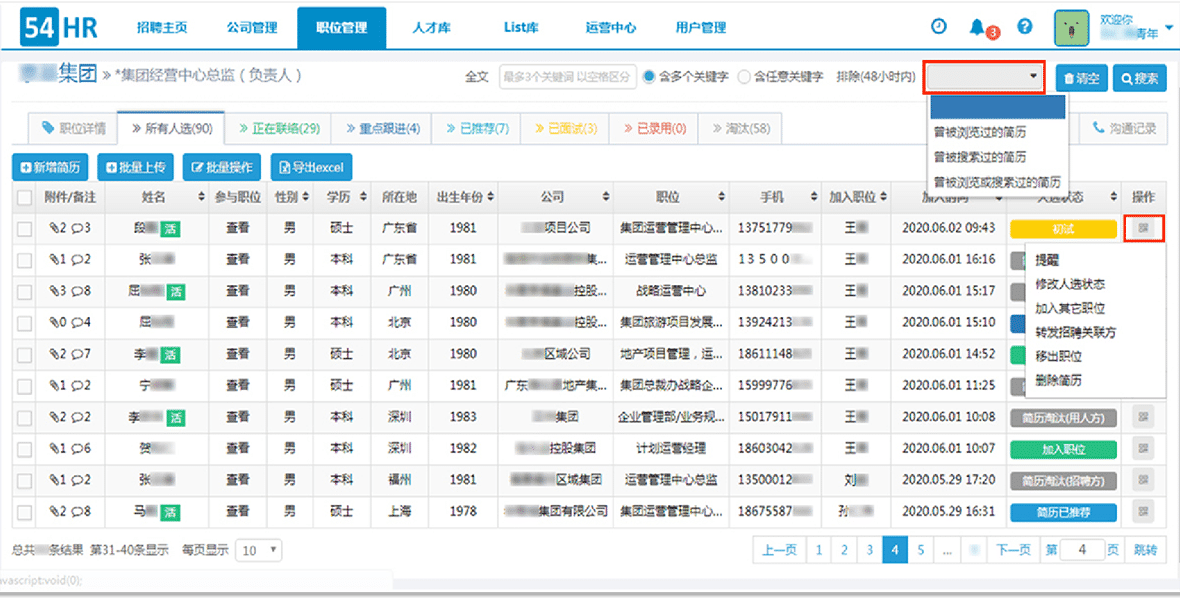
Task: Click the sort arrows on 学历 column
Action: tap(363, 197)
